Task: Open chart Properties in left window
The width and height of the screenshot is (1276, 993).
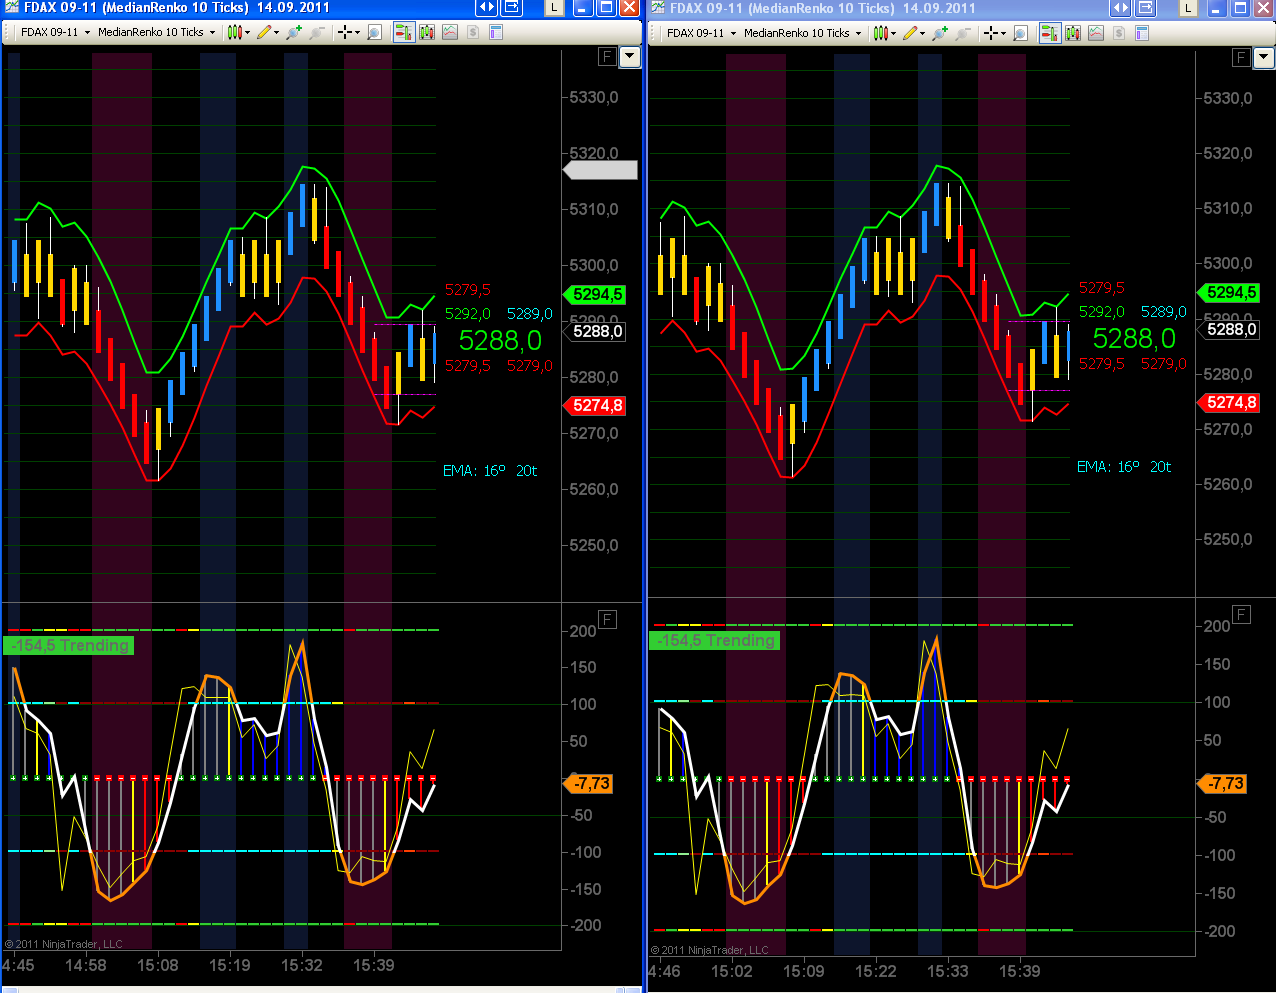Action: click(495, 32)
